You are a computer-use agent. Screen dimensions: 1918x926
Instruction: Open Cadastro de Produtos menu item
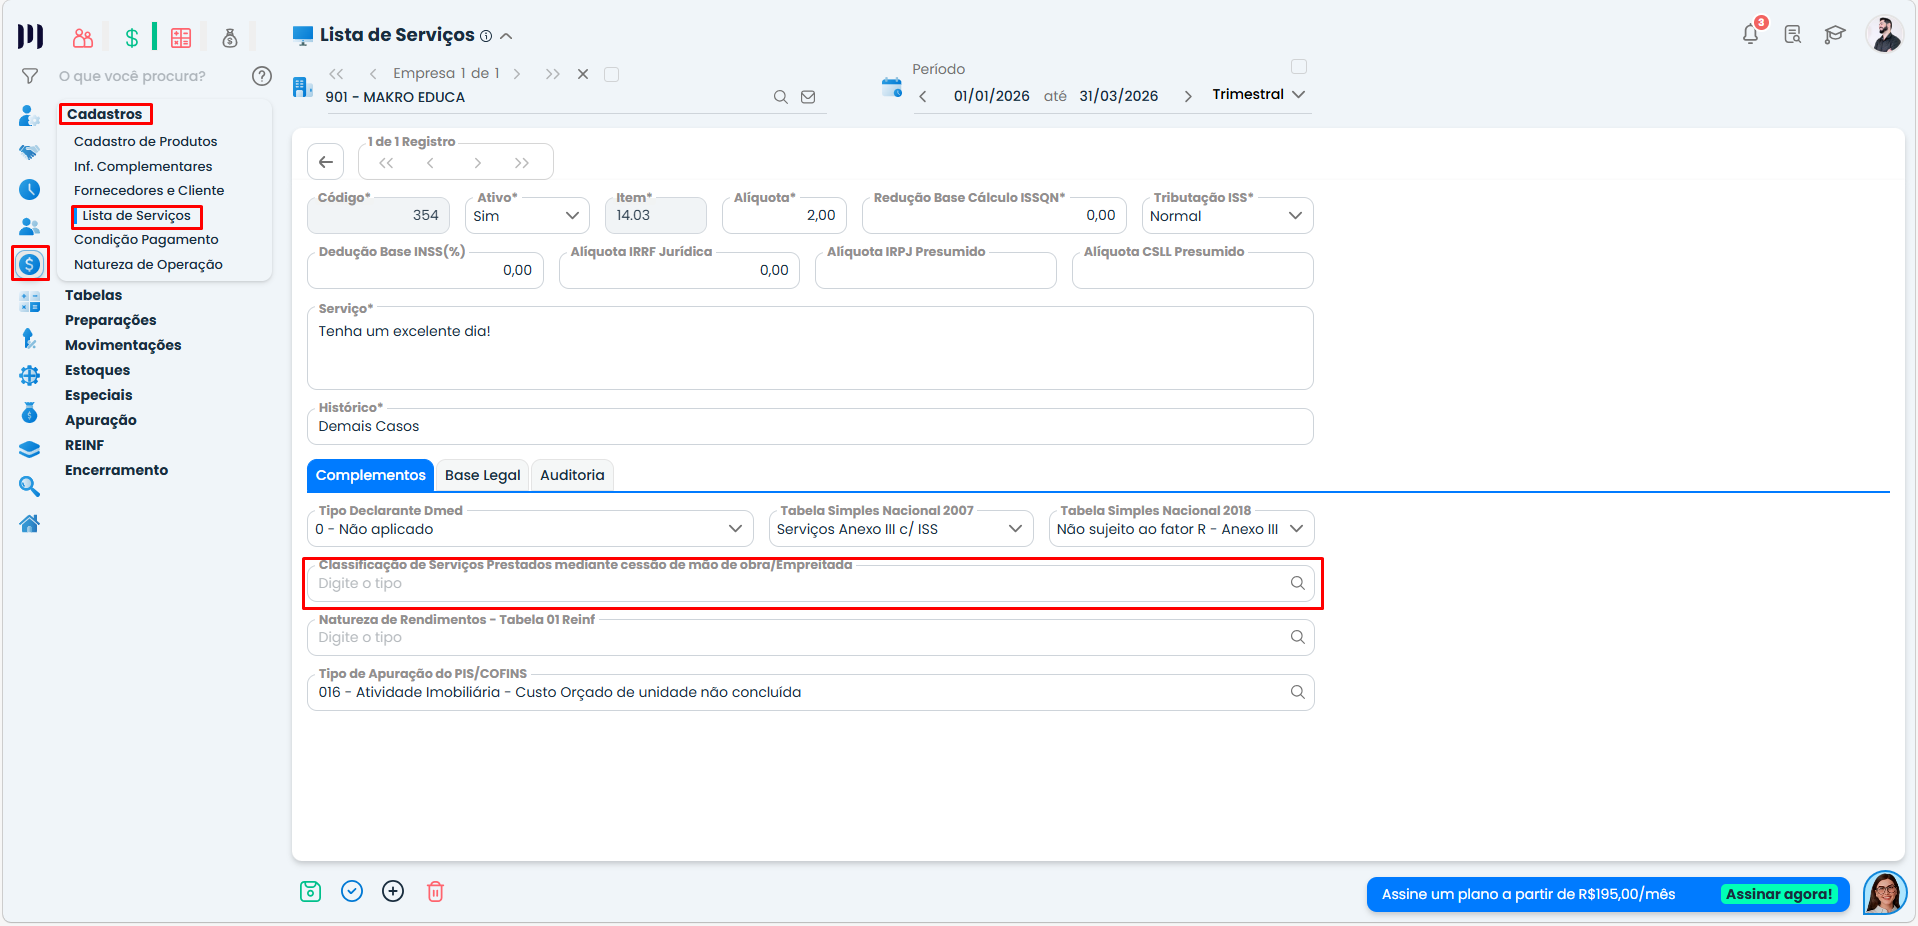(x=145, y=141)
